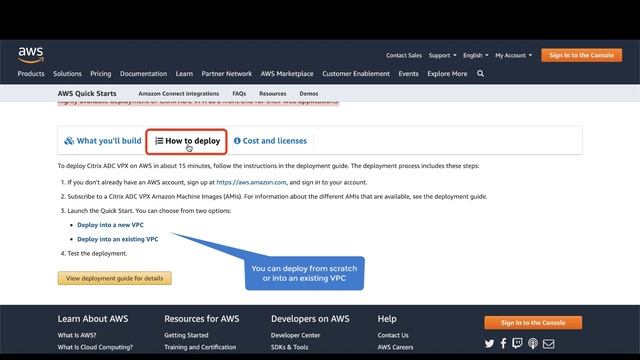Open the Learn menu
Viewport: 640px width, 360px height.
pyautogui.click(x=184, y=73)
